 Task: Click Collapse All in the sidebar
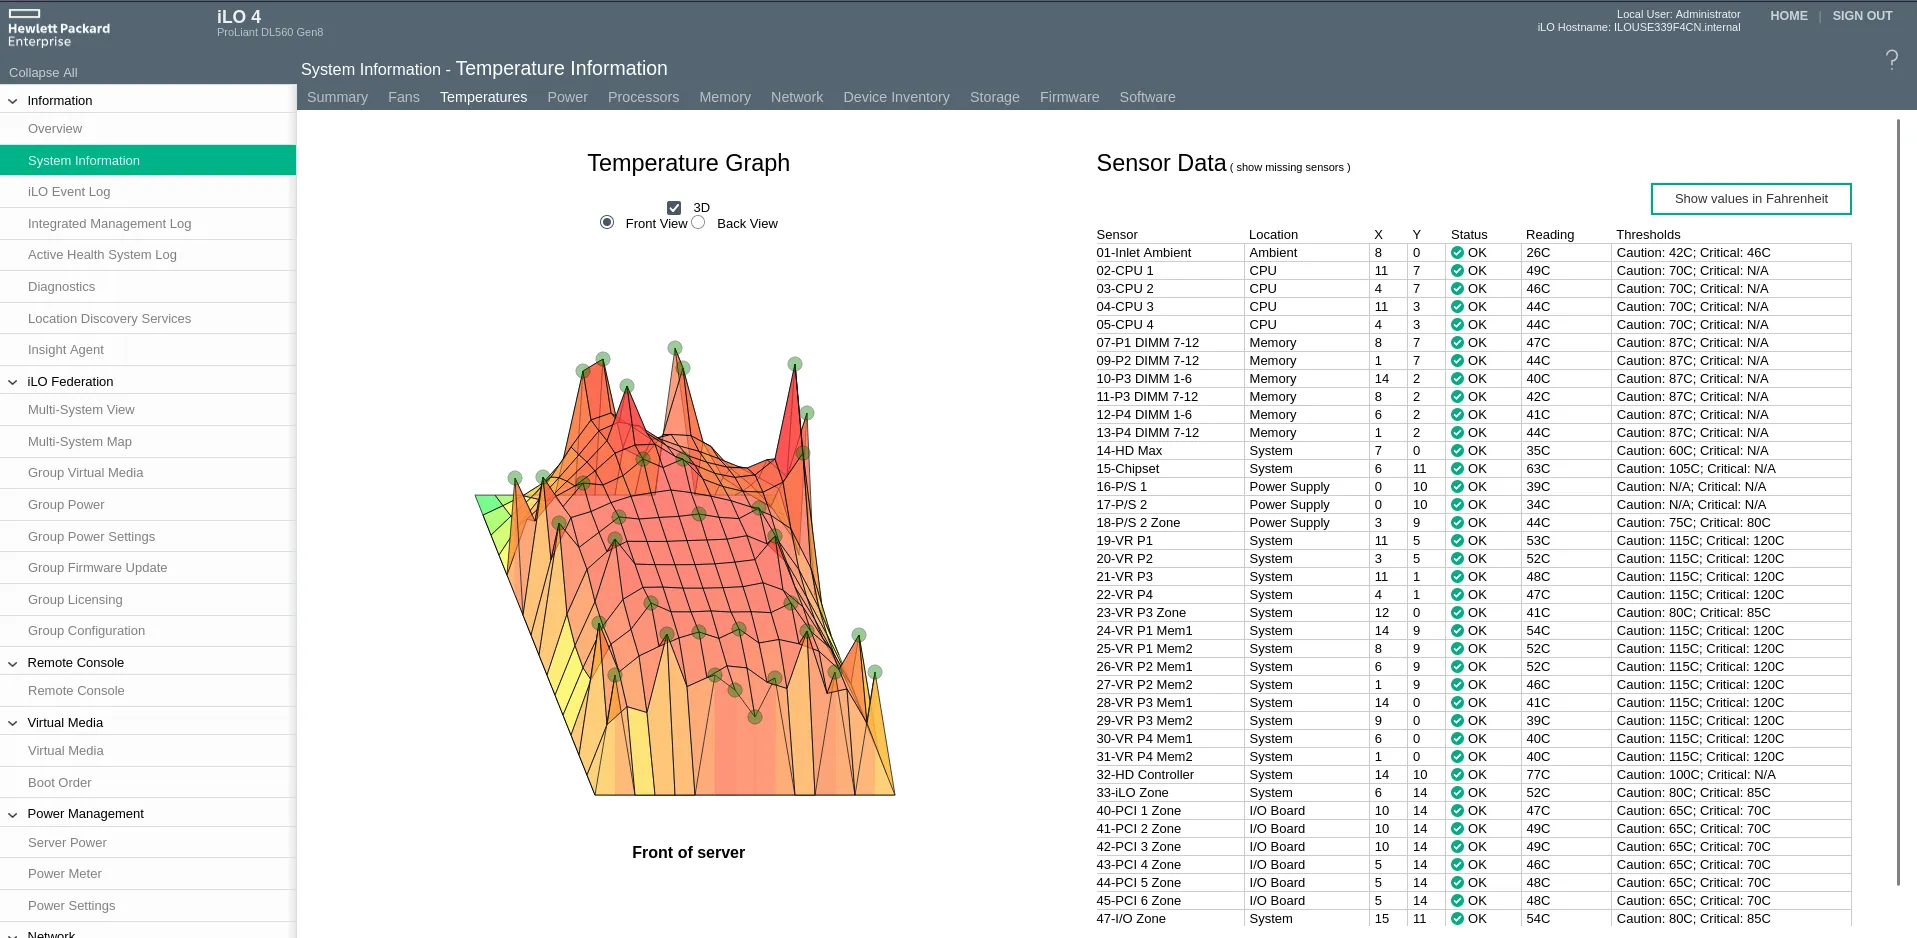43,73
